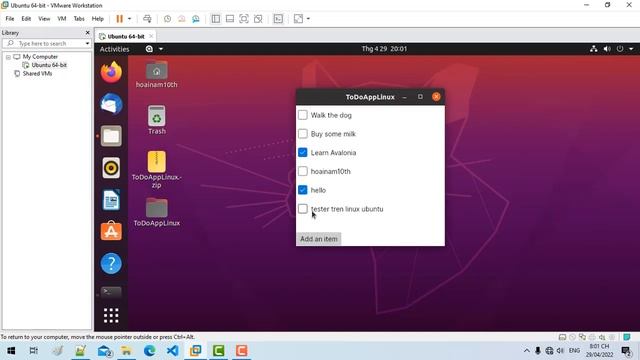The width and height of the screenshot is (640, 360).
Task: Click the Windows Start button
Action: pyautogui.click(x=11, y=351)
